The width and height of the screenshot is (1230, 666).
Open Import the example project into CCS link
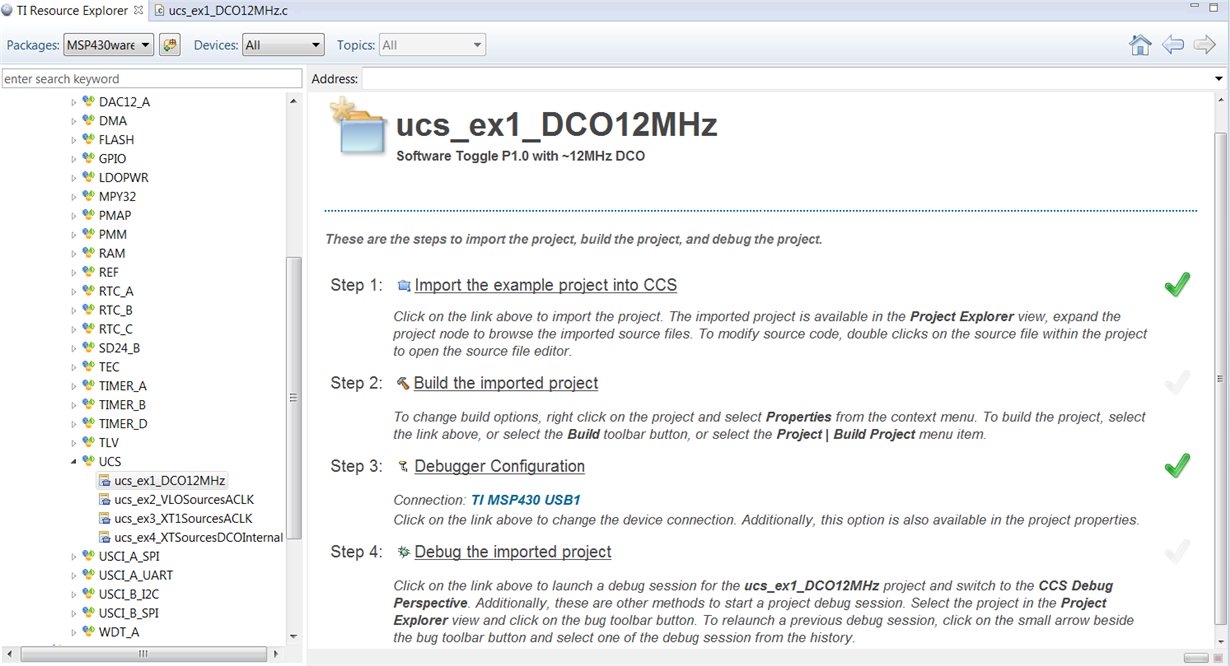pyautogui.click(x=546, y=285)
